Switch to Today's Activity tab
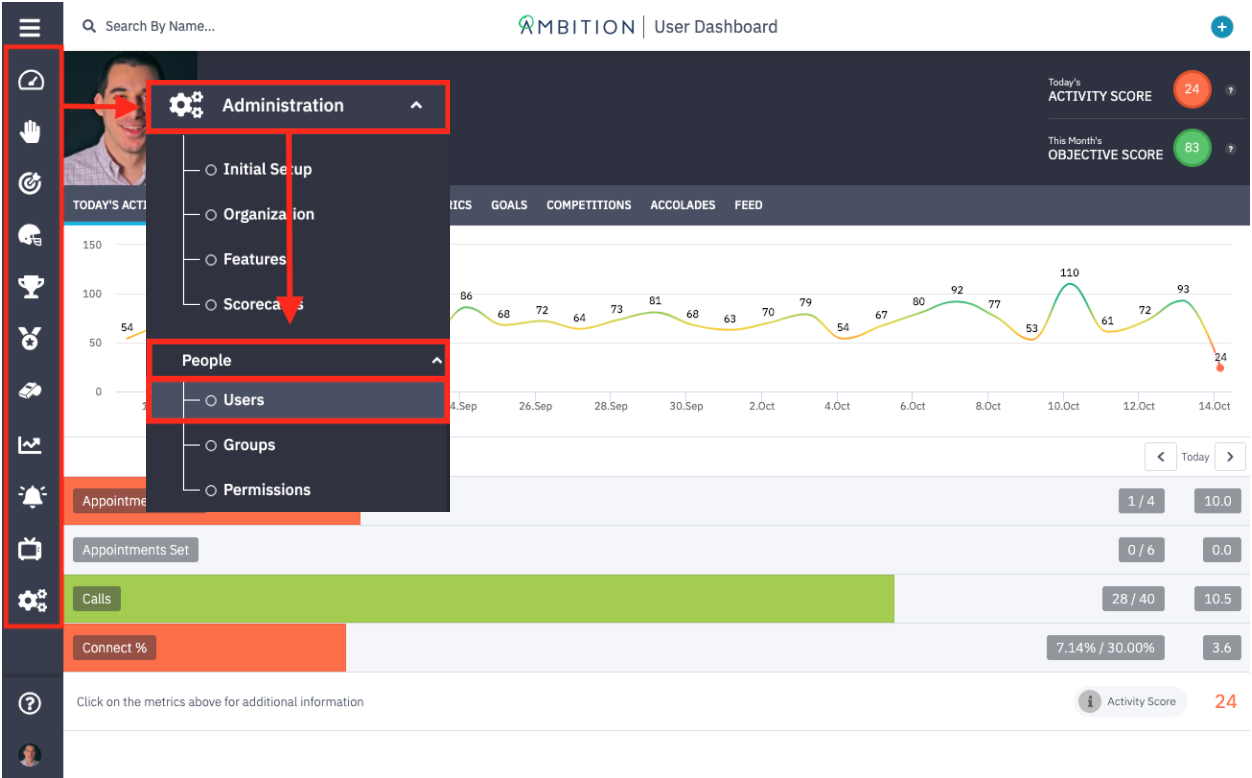This screenshot has height=778, width=1252. [x=108, y=205]
